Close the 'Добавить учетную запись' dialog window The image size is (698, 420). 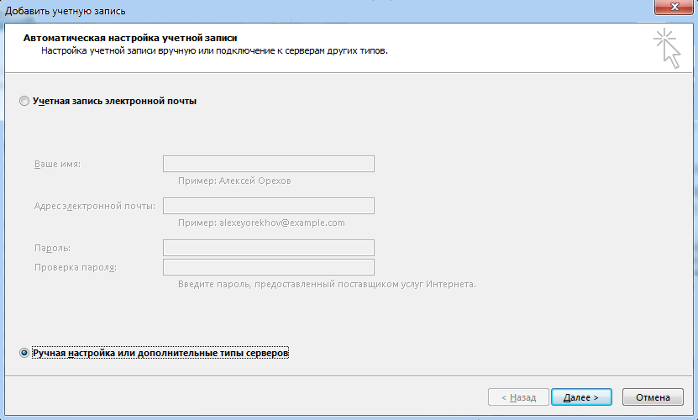click(x=669, y=8)
